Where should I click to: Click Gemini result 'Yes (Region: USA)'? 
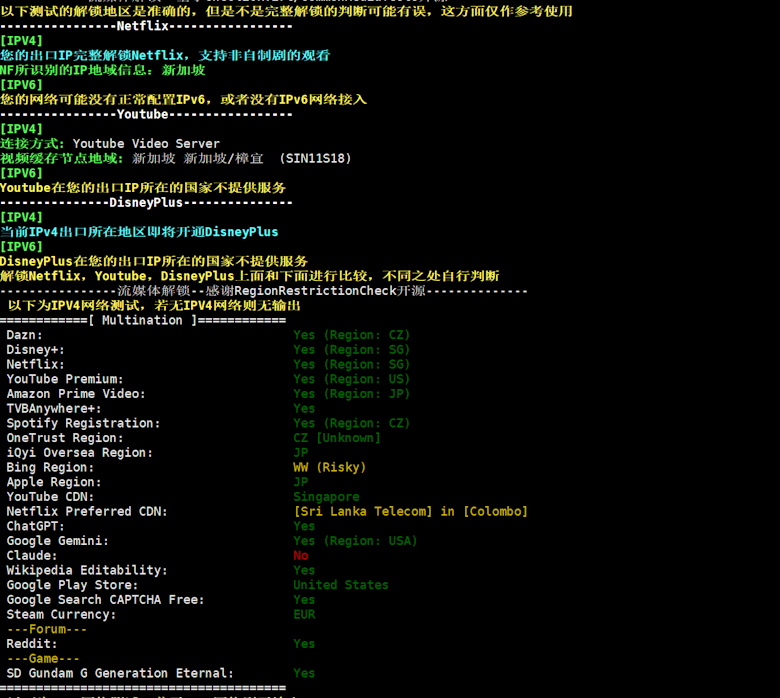click(355, 541)
